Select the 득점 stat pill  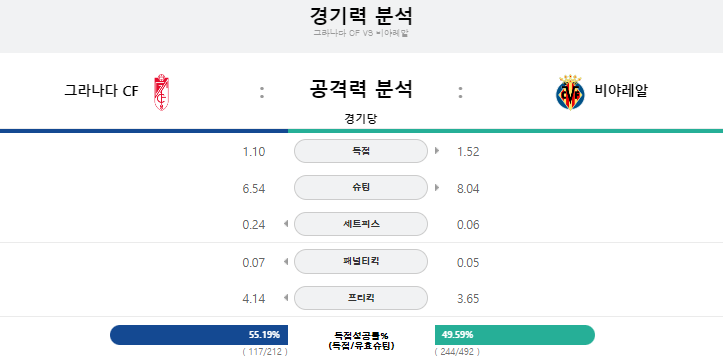tap(361, 151)
